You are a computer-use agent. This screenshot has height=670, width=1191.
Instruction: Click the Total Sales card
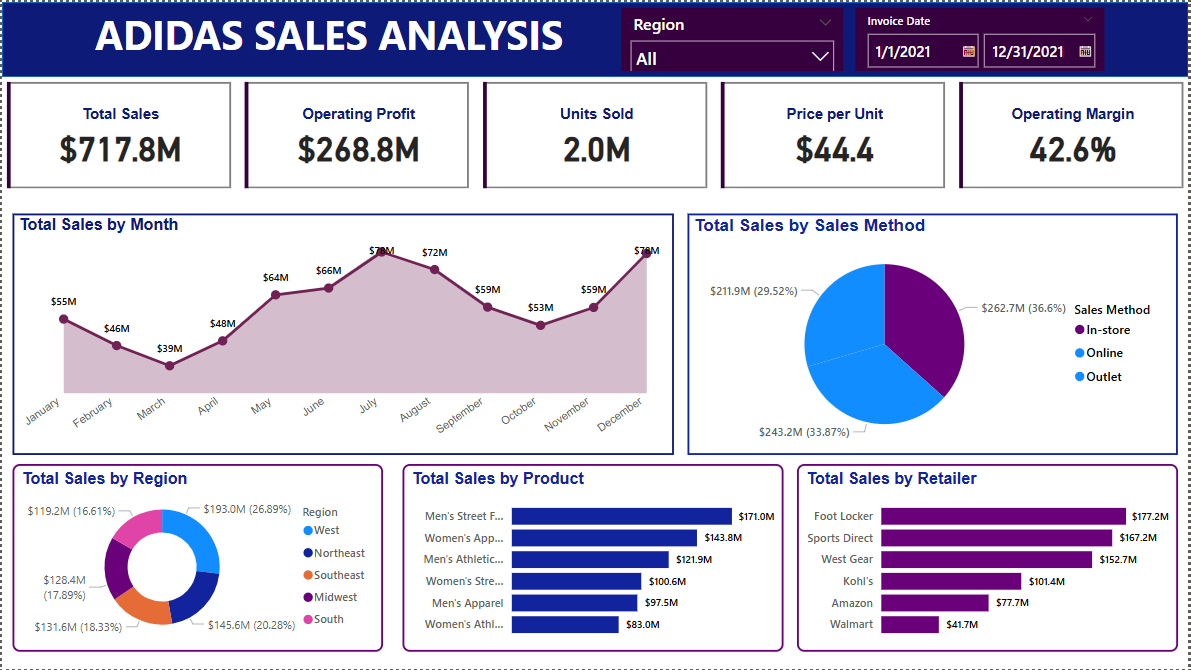pos(120,135)
